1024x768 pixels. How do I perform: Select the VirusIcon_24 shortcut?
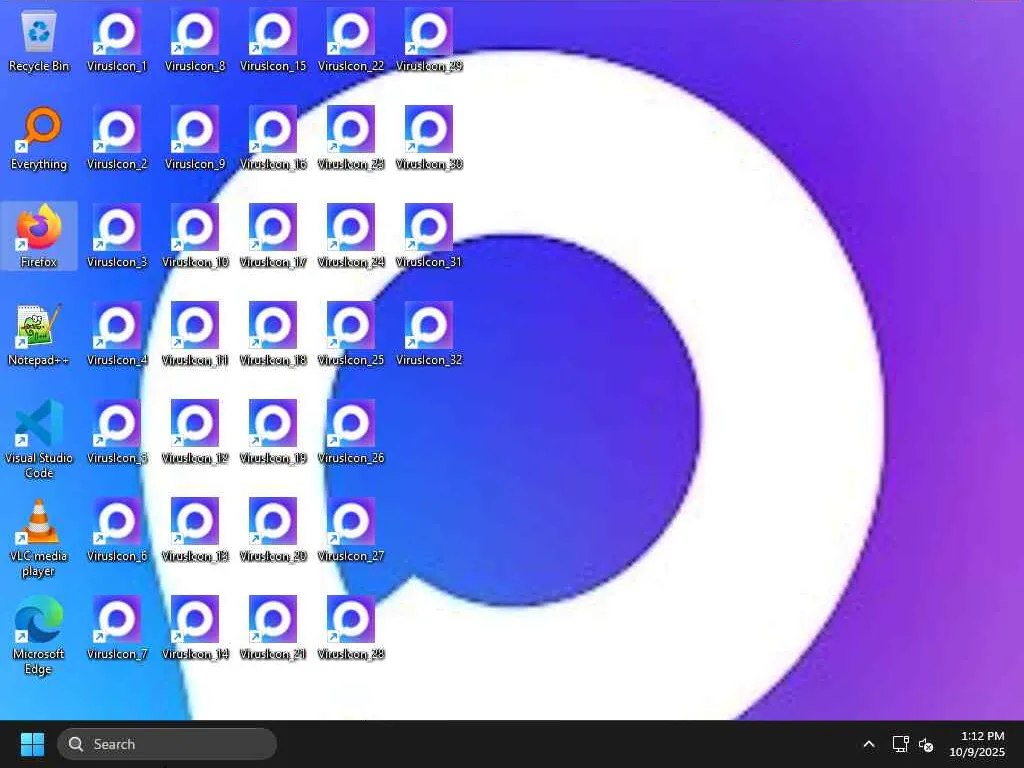[351, 236]
